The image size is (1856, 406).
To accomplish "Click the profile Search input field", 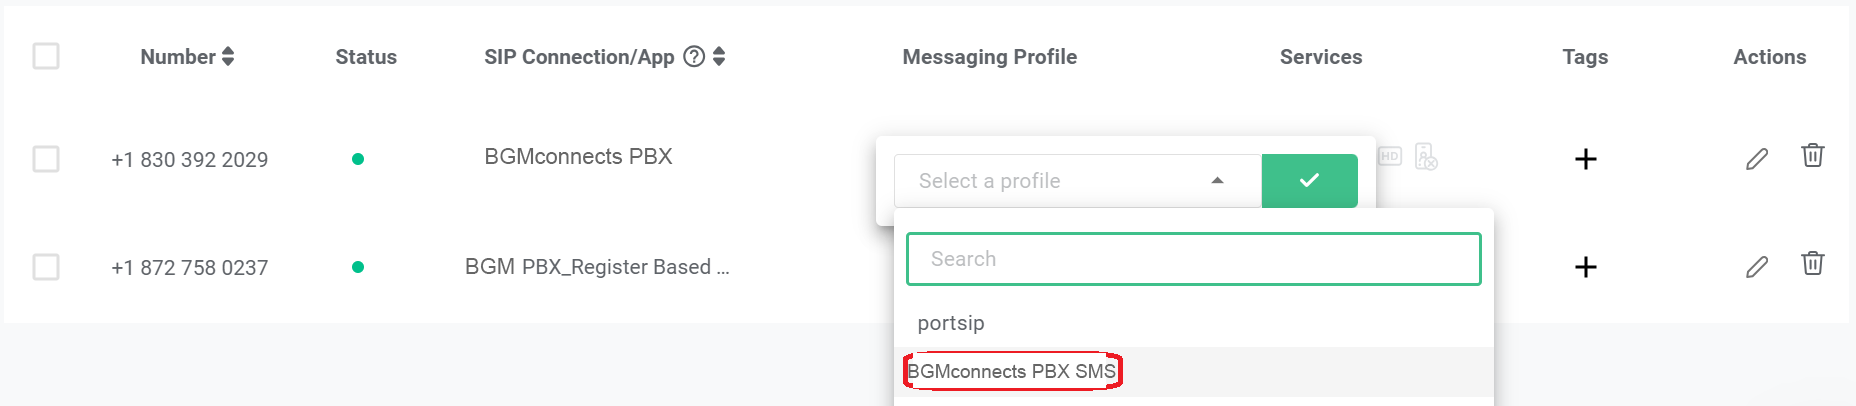I will click(1193, 259).
